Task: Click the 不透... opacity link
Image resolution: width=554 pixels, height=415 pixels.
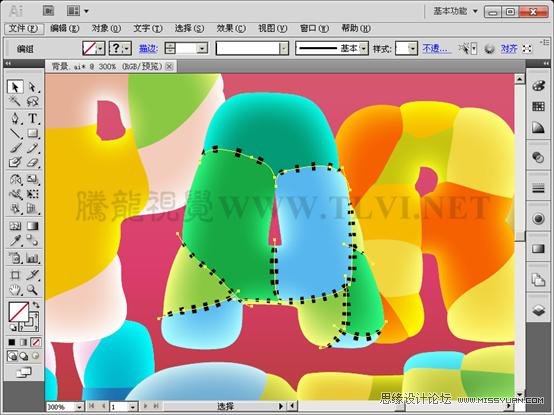Action: point(437,48)
